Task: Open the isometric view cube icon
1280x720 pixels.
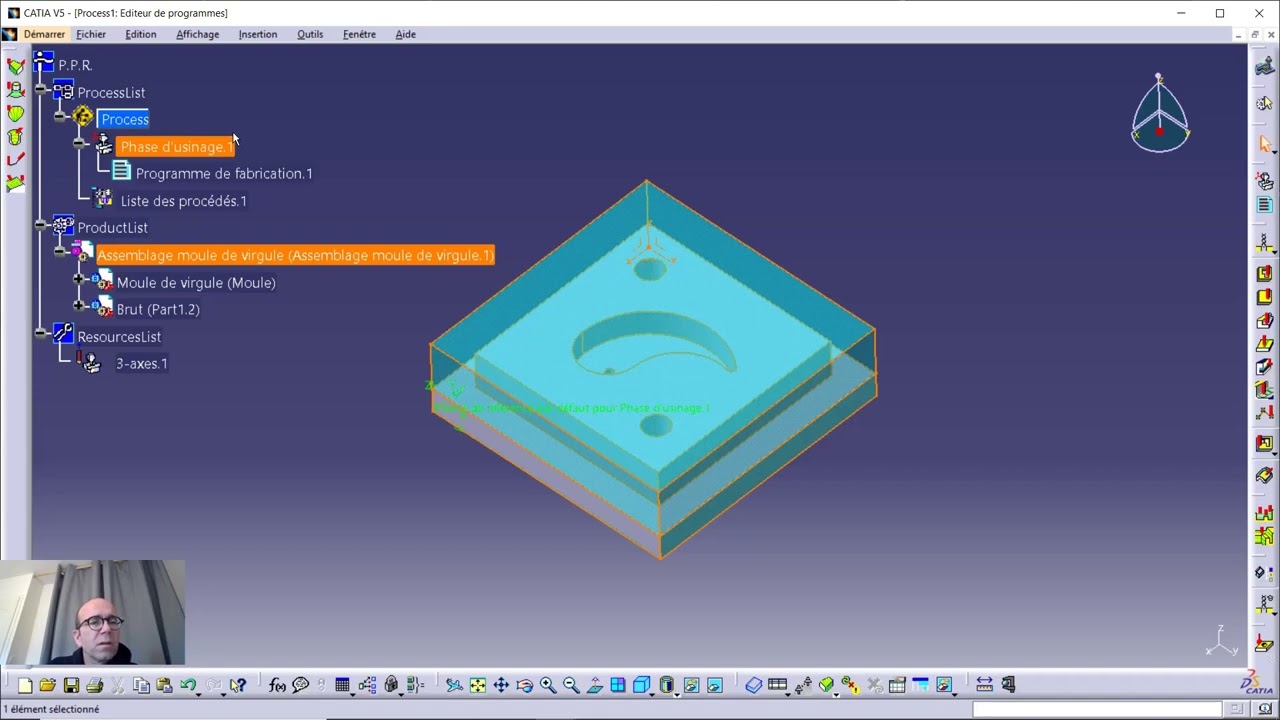Action: pyautogui.click(x=642, y=685)
